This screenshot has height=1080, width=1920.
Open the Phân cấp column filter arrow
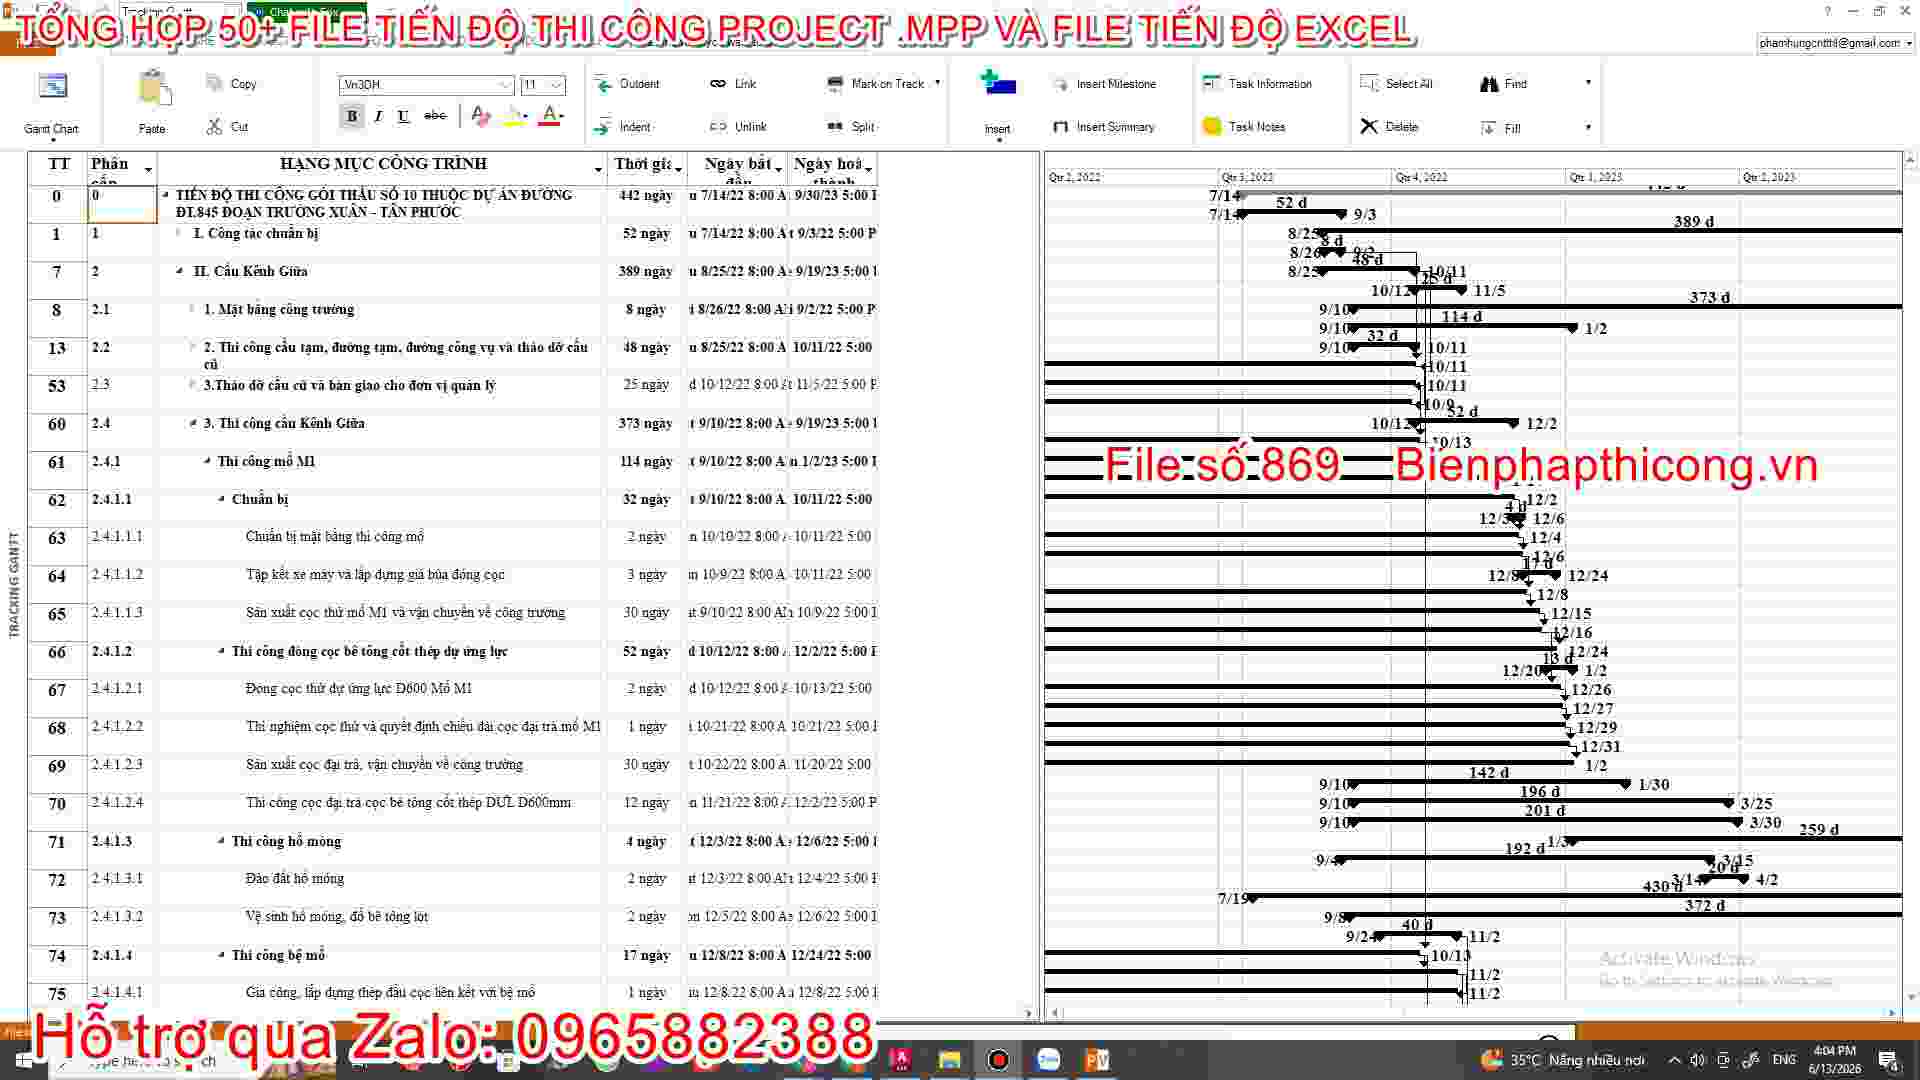click(x=148, y=169)
